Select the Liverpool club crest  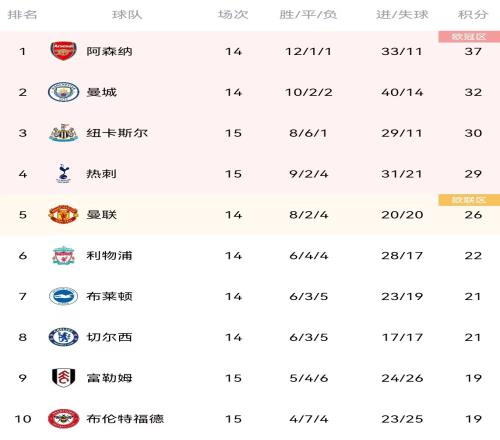coord(63,255)
